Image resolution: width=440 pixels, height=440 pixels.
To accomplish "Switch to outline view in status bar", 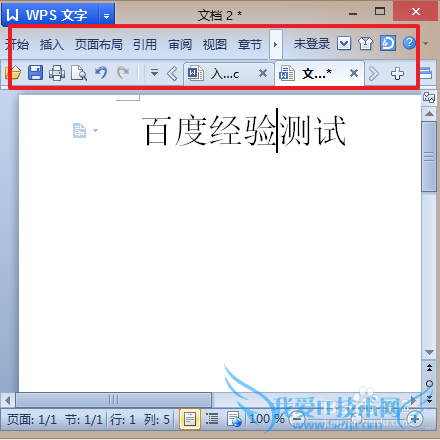I will (x=212, y=419).
